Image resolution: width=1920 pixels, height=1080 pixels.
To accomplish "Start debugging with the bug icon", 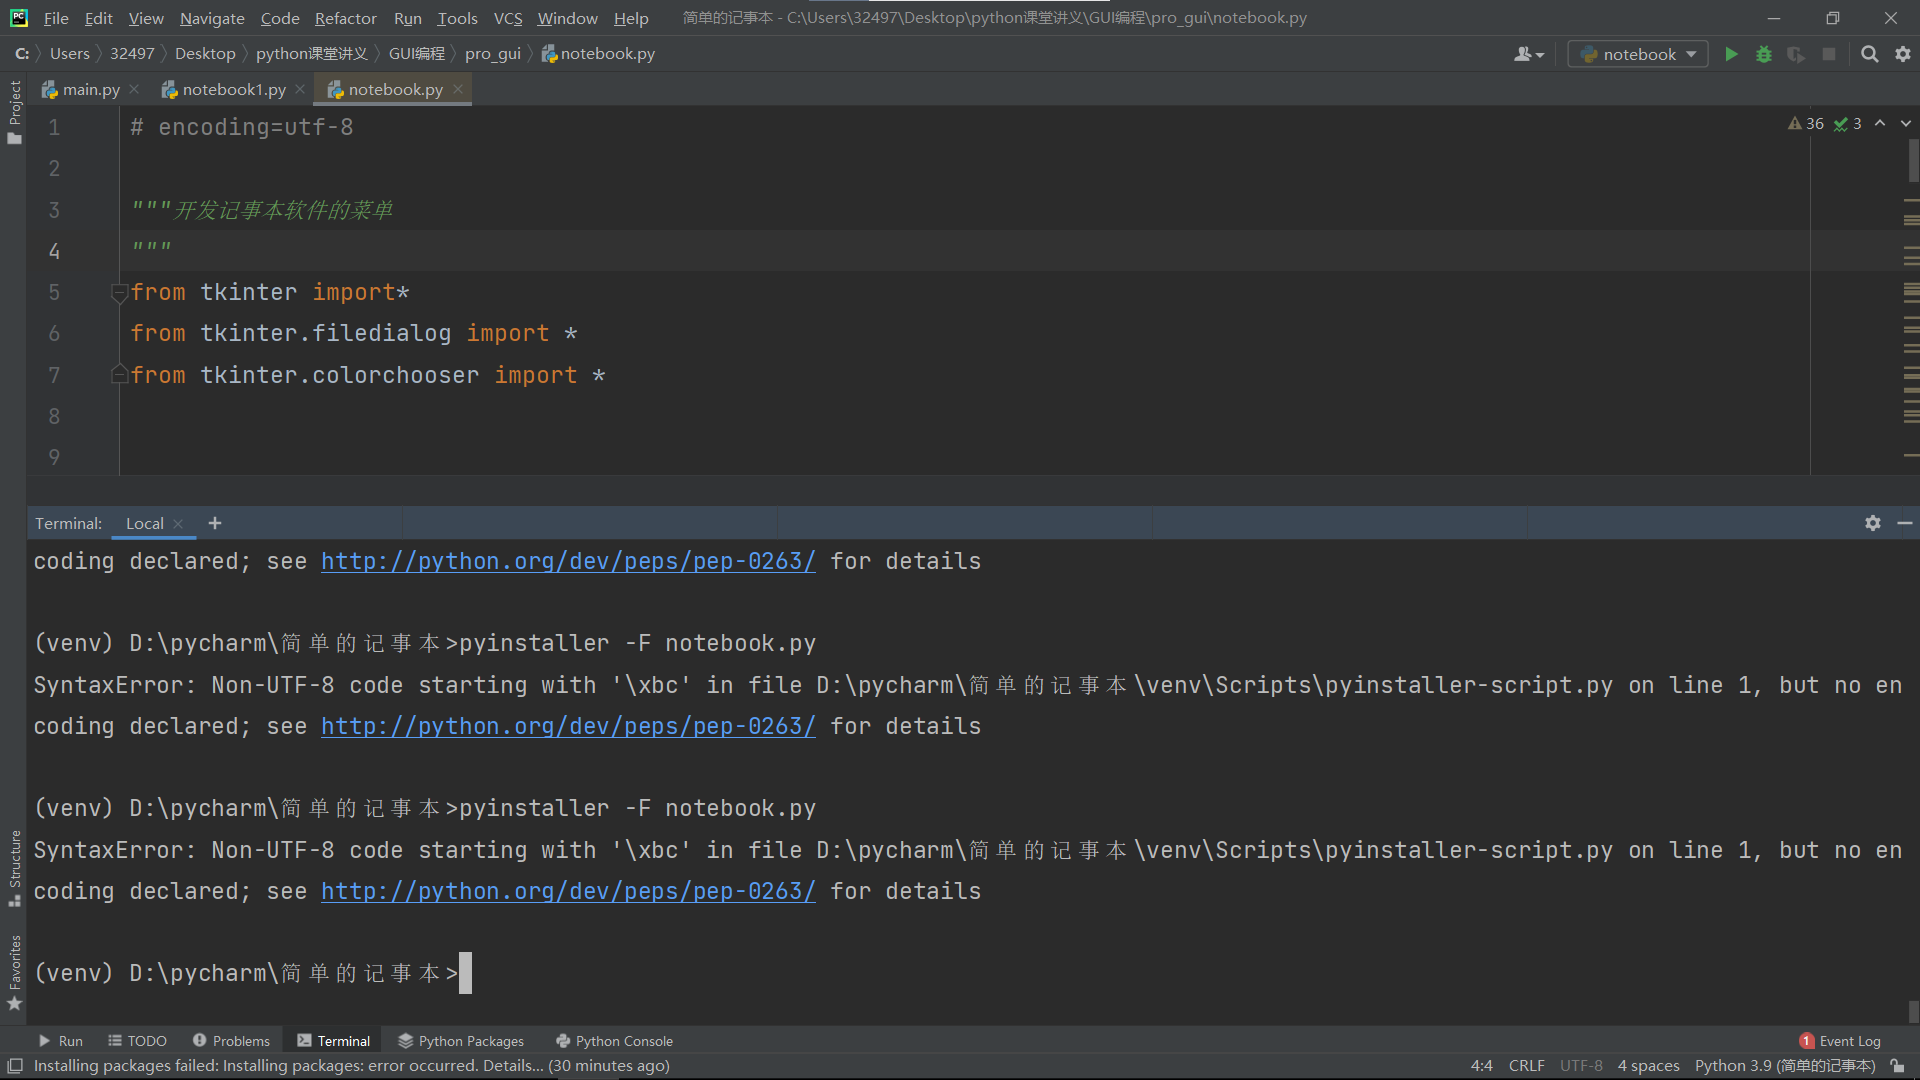I will 1764,54.
